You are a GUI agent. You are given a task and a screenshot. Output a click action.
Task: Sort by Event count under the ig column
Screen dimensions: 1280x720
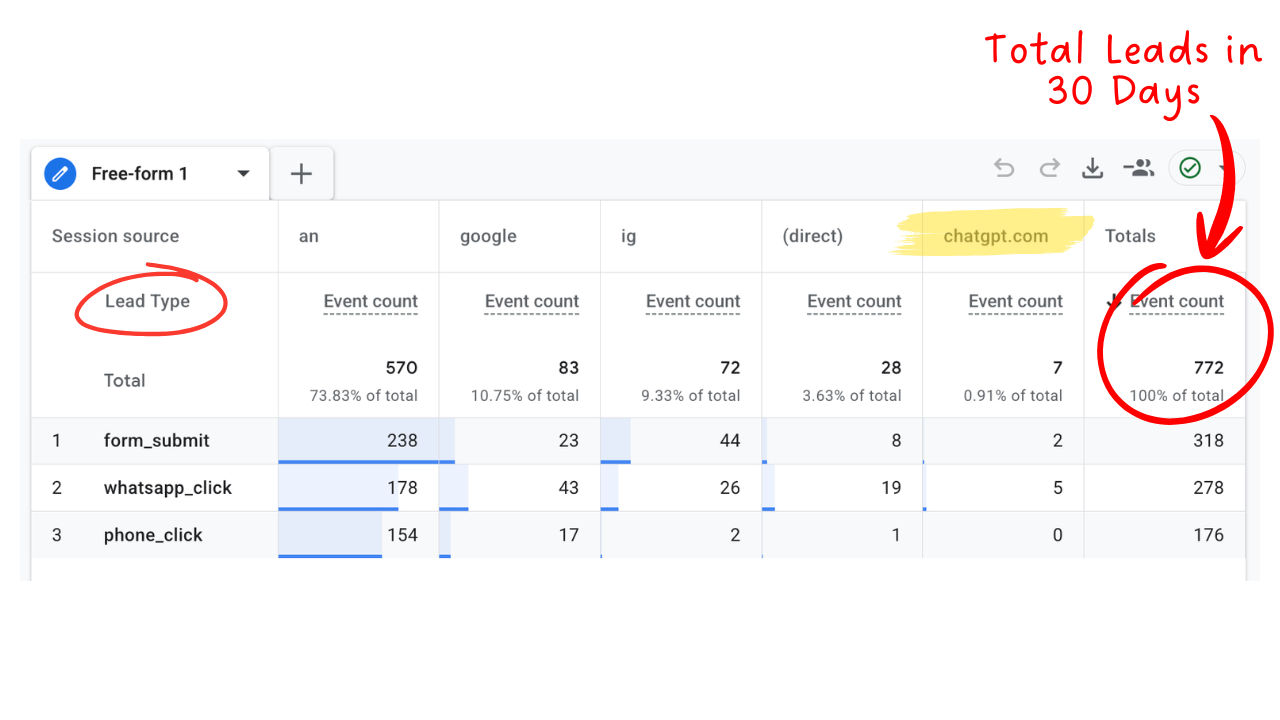pos(693,302)
